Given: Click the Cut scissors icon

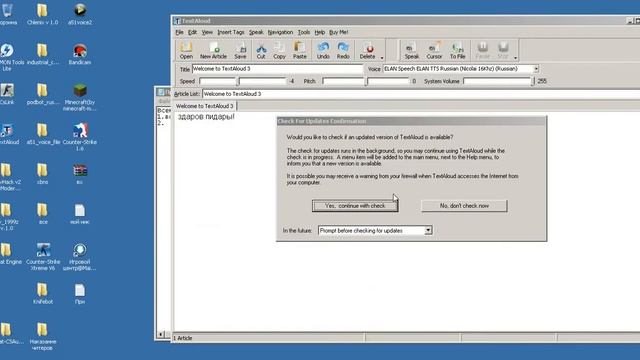Looking at the screenshot, I should point(261,51).
